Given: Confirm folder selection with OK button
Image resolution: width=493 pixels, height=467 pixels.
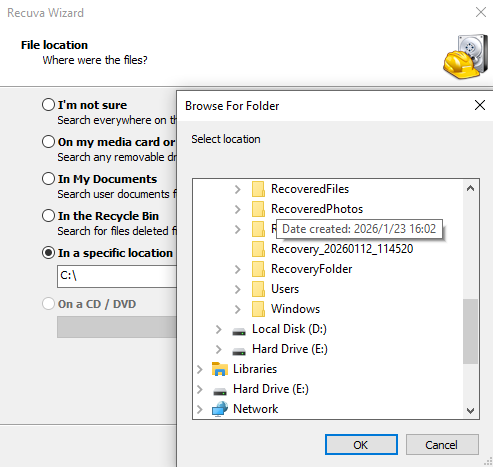Looking at the screenshot, I should pos(361,445).
